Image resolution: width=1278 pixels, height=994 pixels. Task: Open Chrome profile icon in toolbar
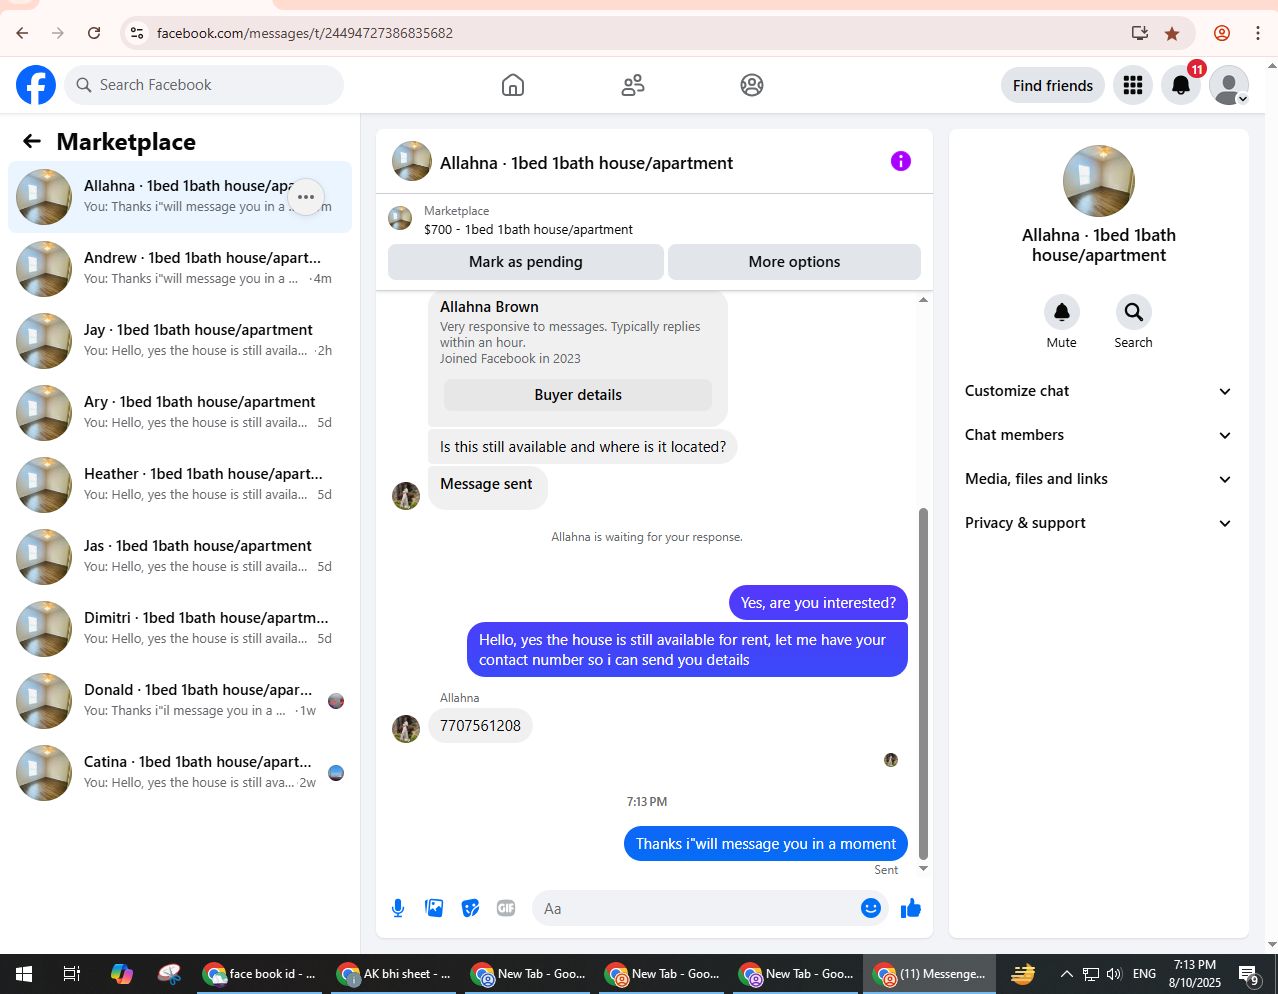1222,33
